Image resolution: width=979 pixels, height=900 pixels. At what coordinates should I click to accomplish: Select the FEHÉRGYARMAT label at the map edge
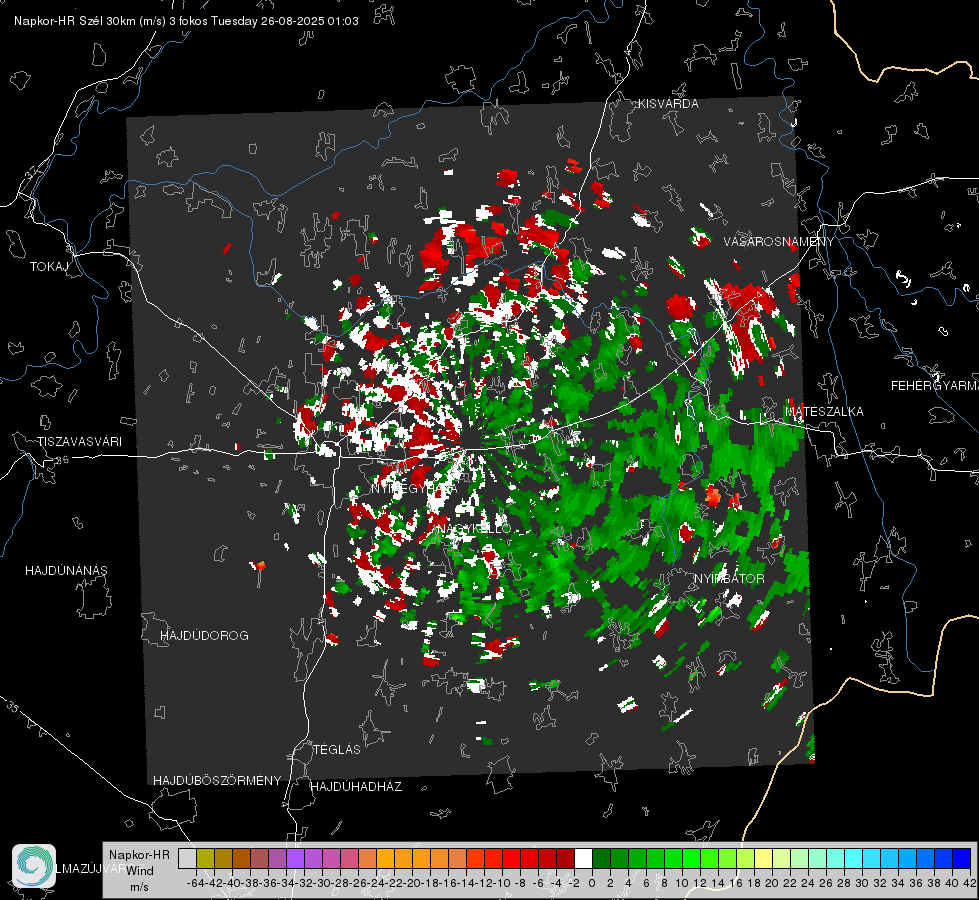pos(934,386)
